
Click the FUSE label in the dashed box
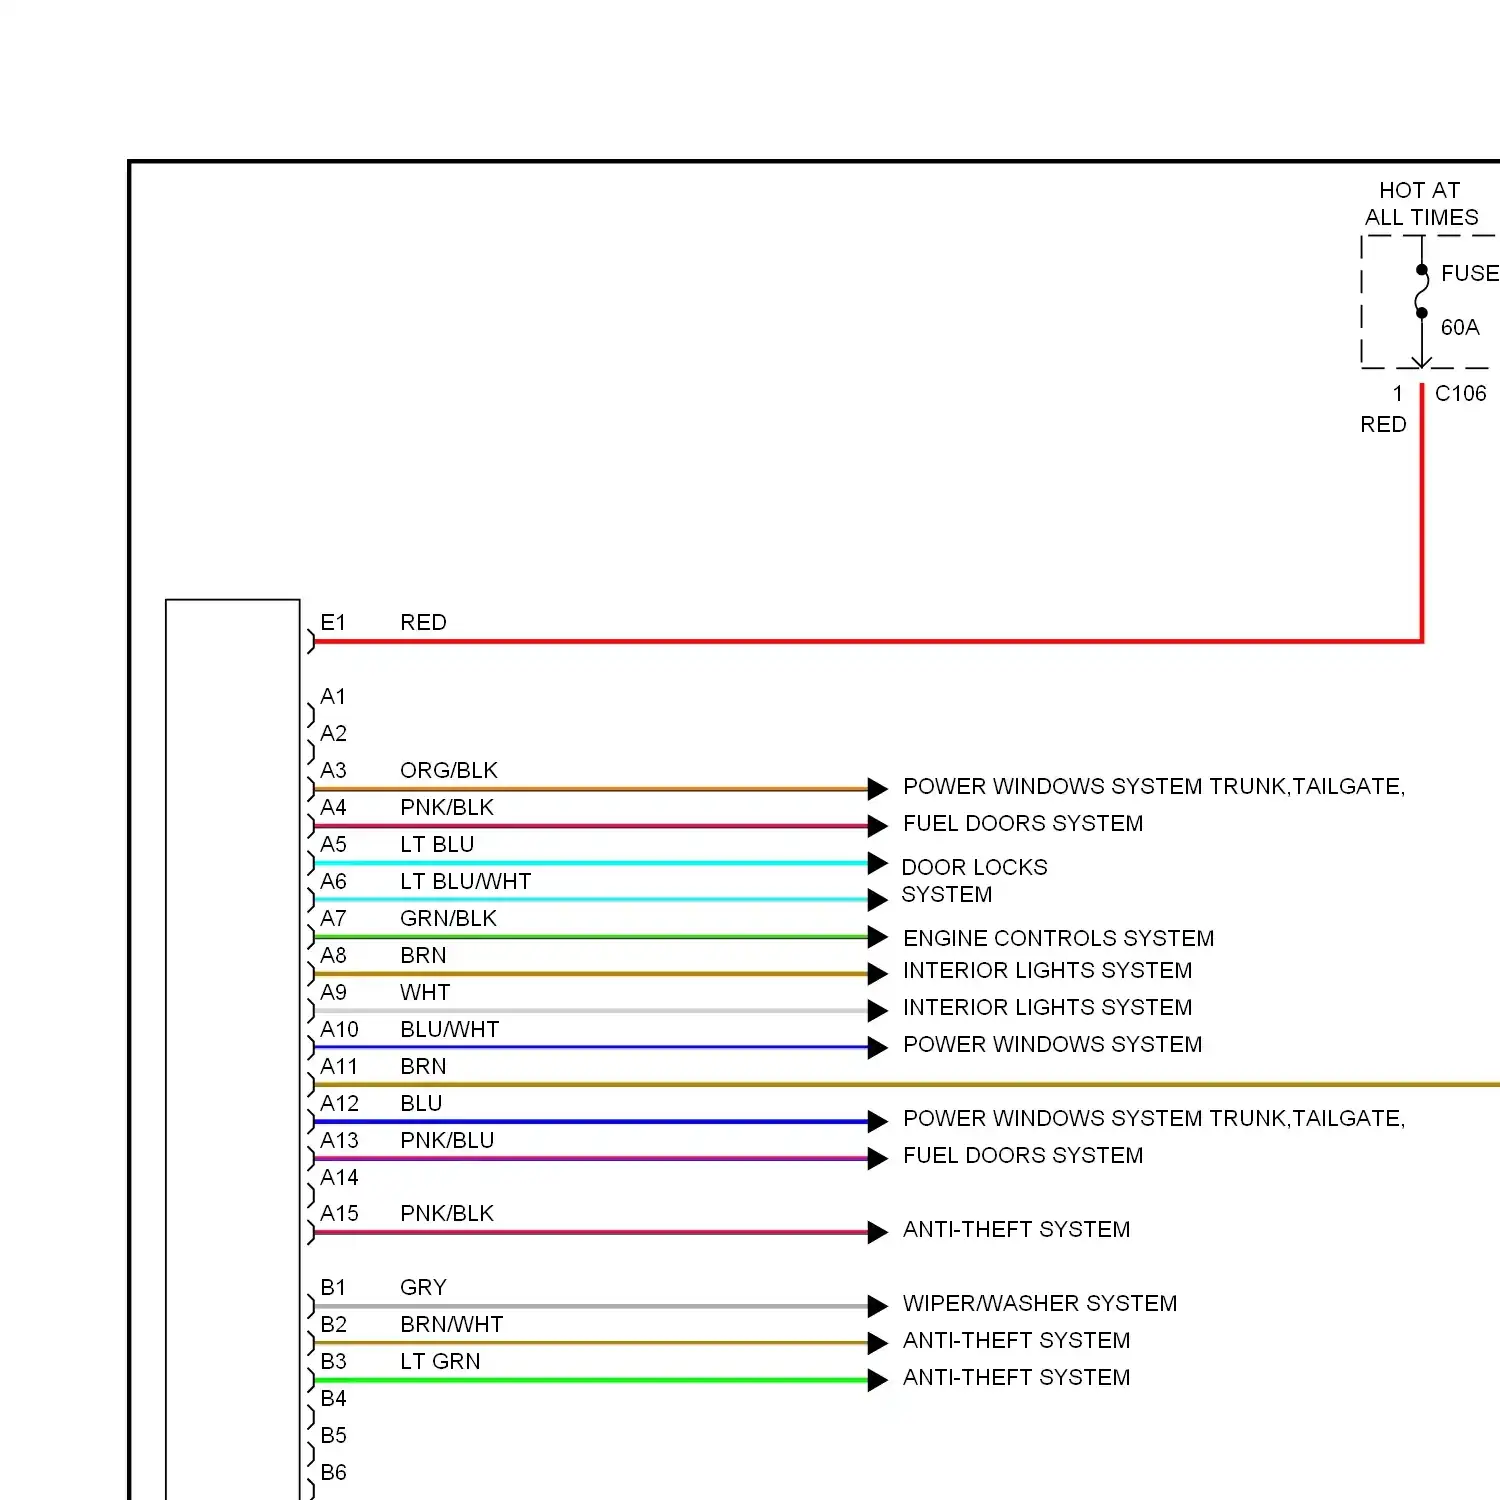(1470, 273)
